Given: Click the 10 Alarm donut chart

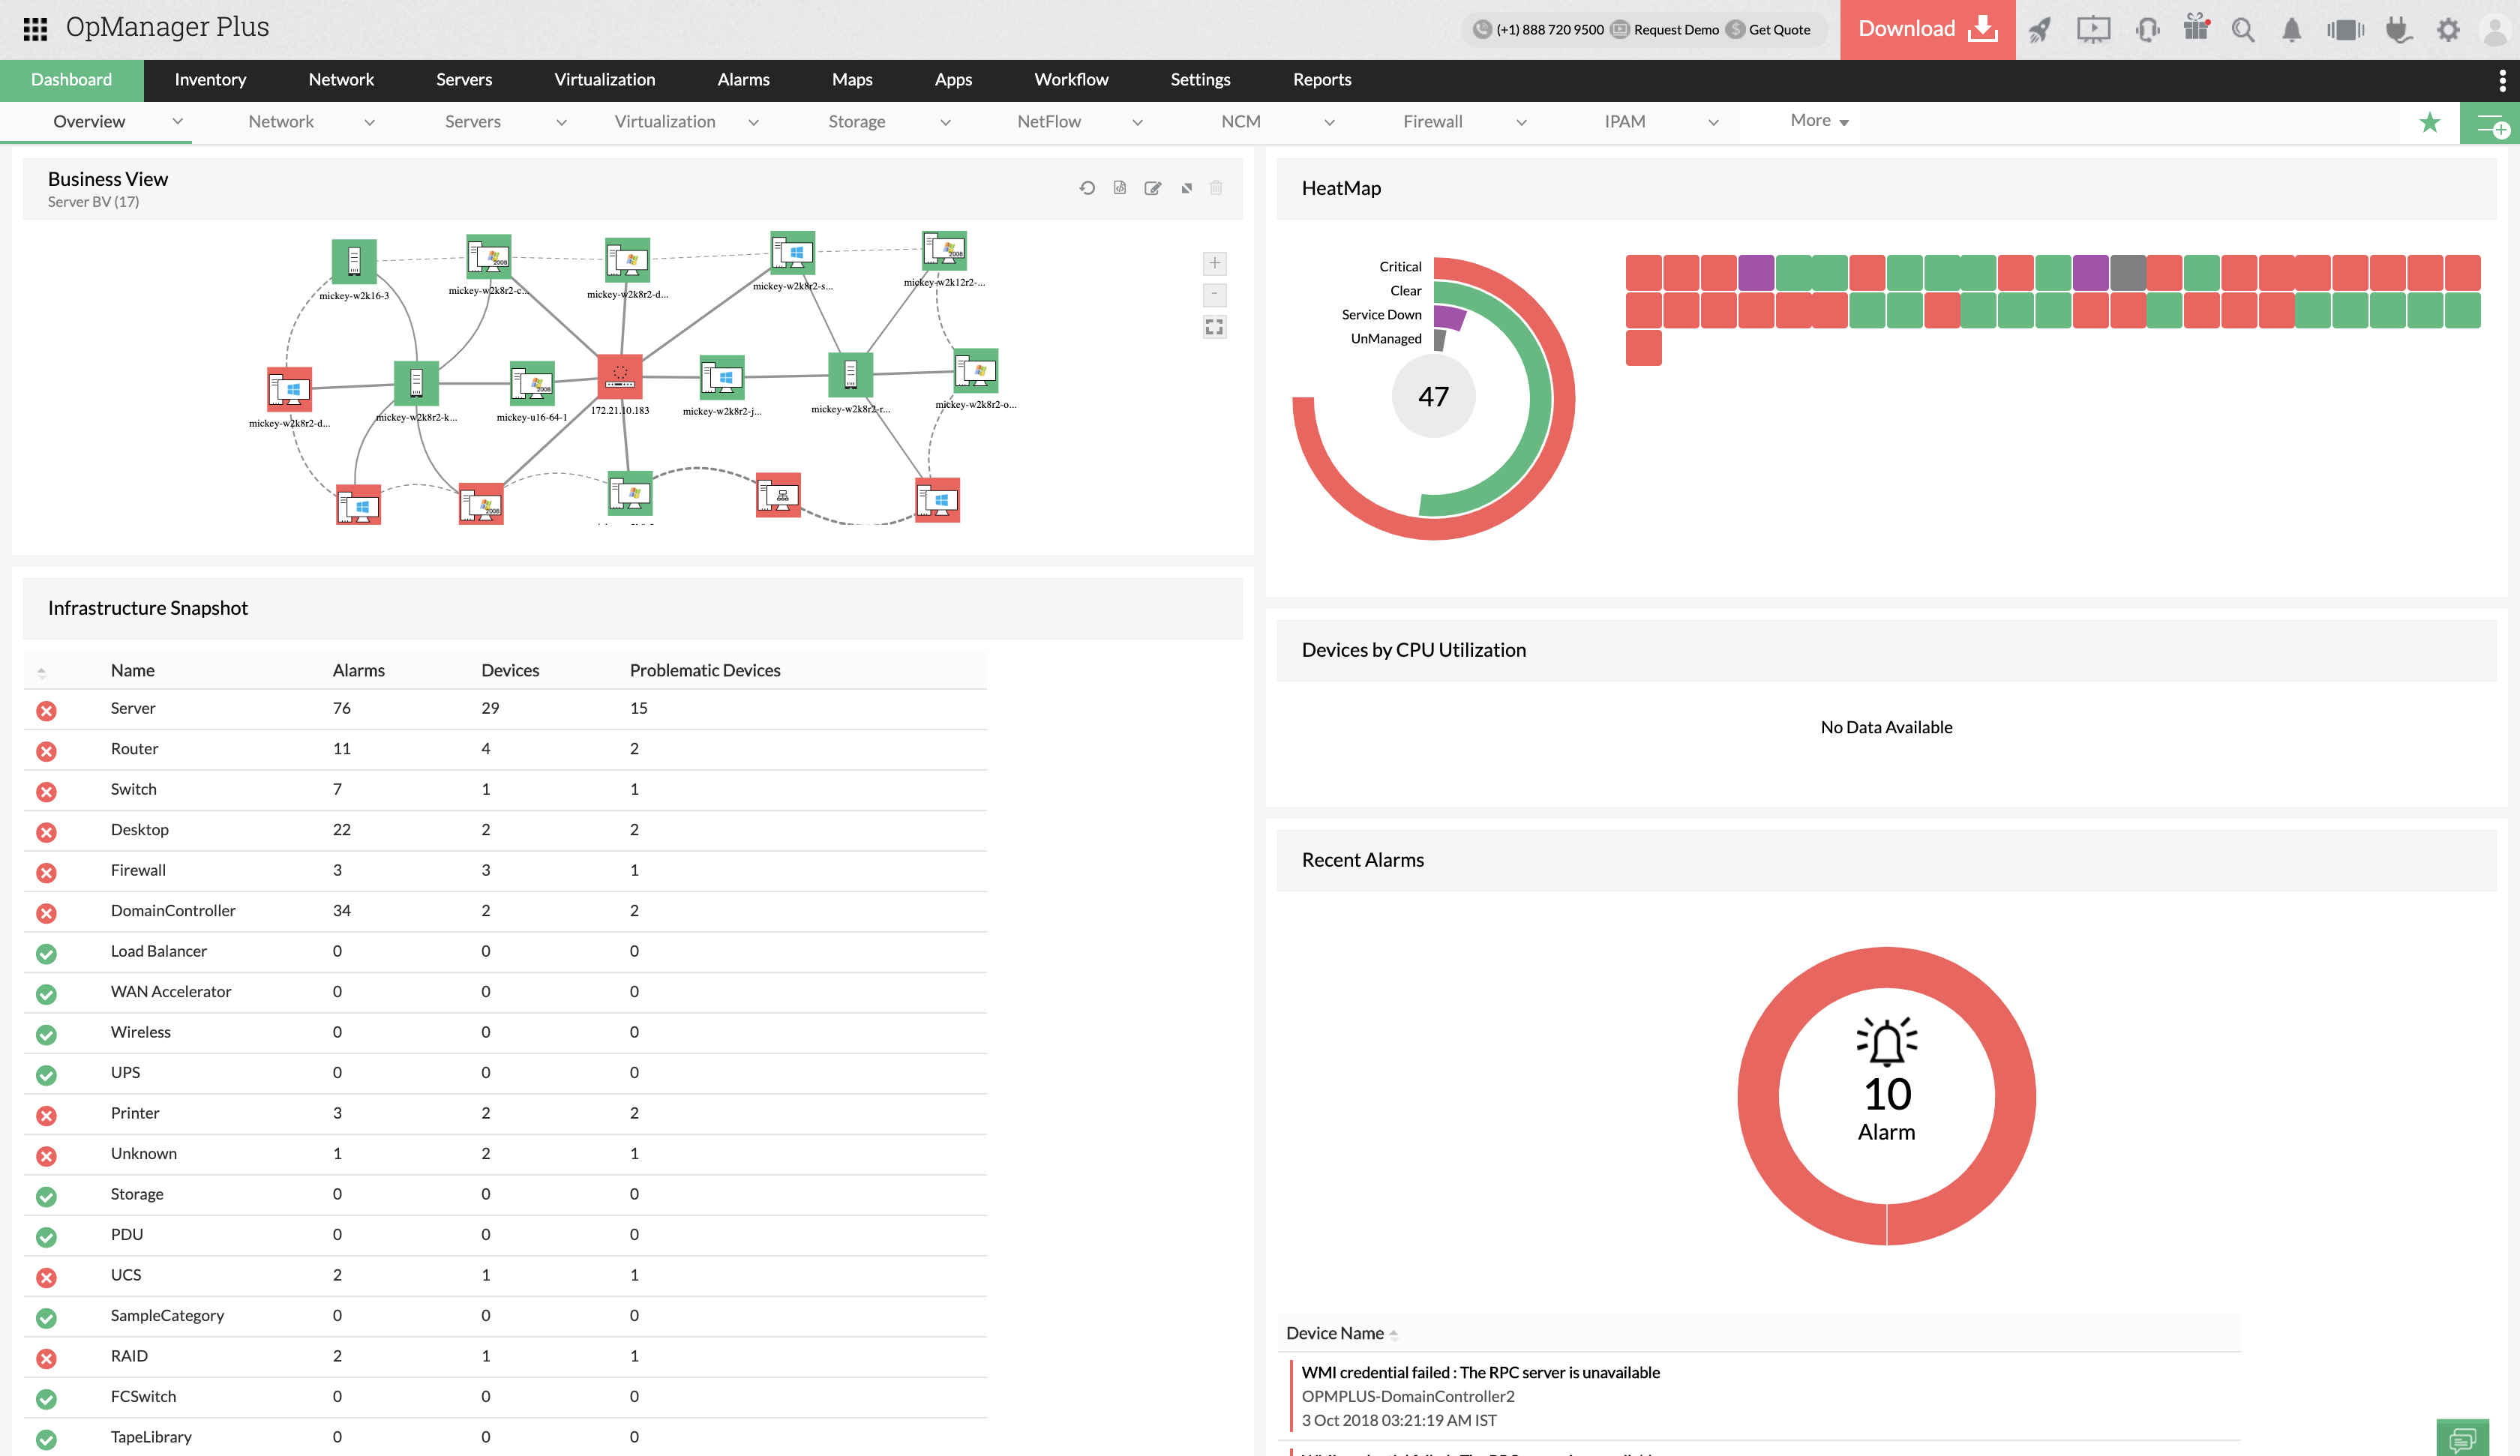Looking at the screenshot, I should pos(1886,1097).
